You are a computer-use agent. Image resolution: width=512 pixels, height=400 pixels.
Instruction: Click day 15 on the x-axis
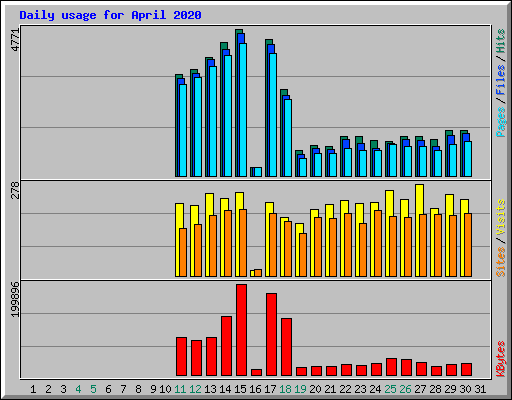pos(240,389)
